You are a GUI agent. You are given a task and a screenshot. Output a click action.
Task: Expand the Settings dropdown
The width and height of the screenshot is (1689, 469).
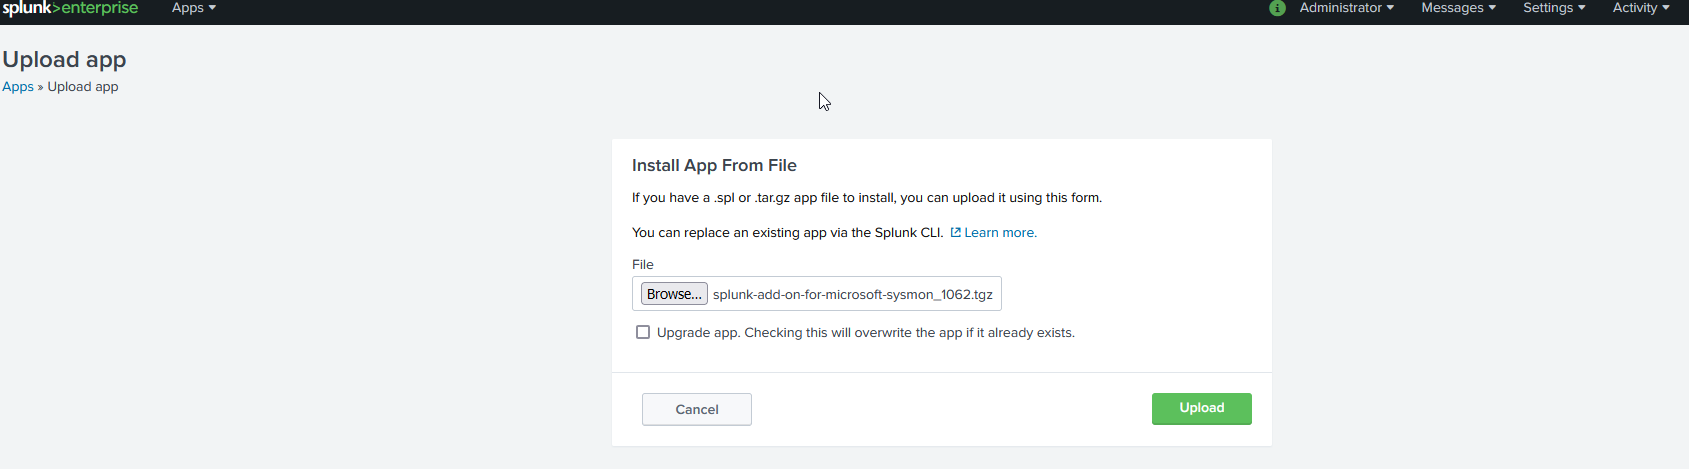pyautogui.click(x=1553, y=8)
